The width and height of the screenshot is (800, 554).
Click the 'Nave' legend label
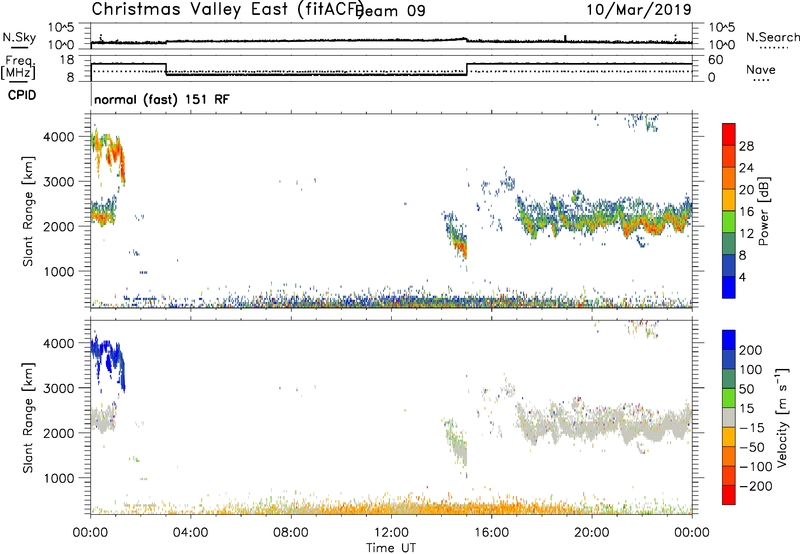(760, 70)
